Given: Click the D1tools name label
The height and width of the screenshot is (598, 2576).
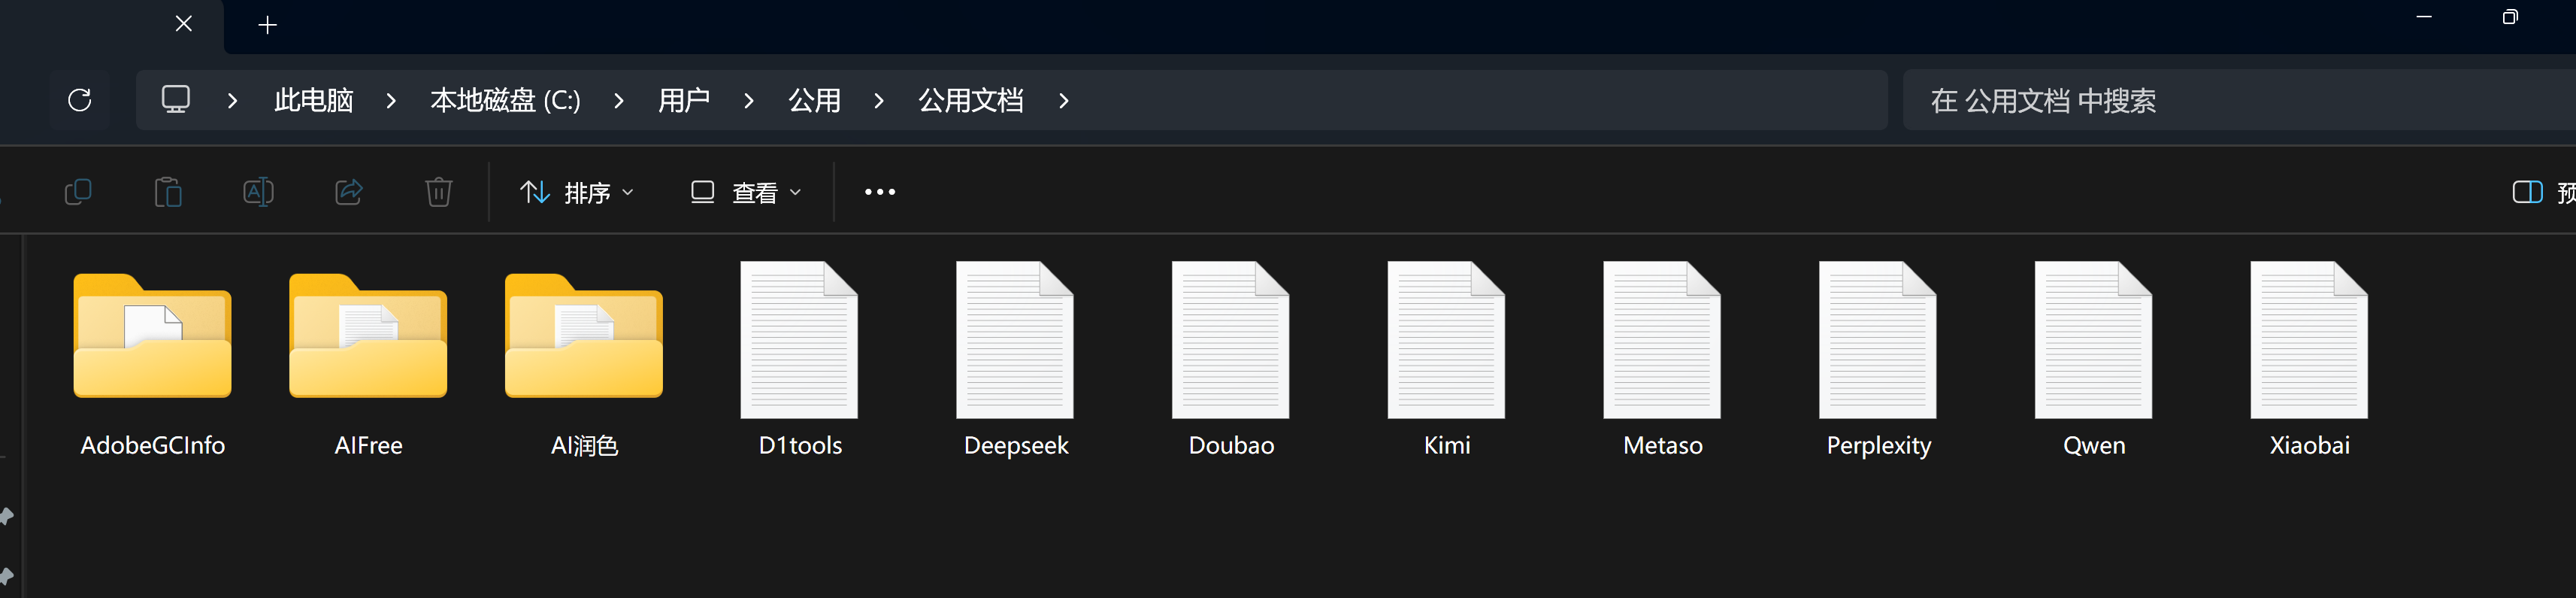Looking at the screenshot, I should pos(800,446).
